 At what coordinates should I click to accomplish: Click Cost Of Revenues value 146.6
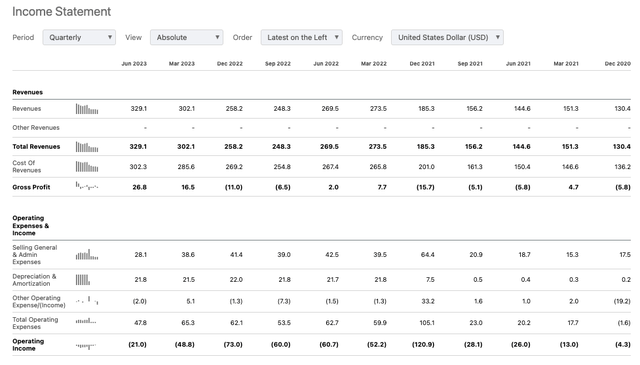(x=570, y=167)
